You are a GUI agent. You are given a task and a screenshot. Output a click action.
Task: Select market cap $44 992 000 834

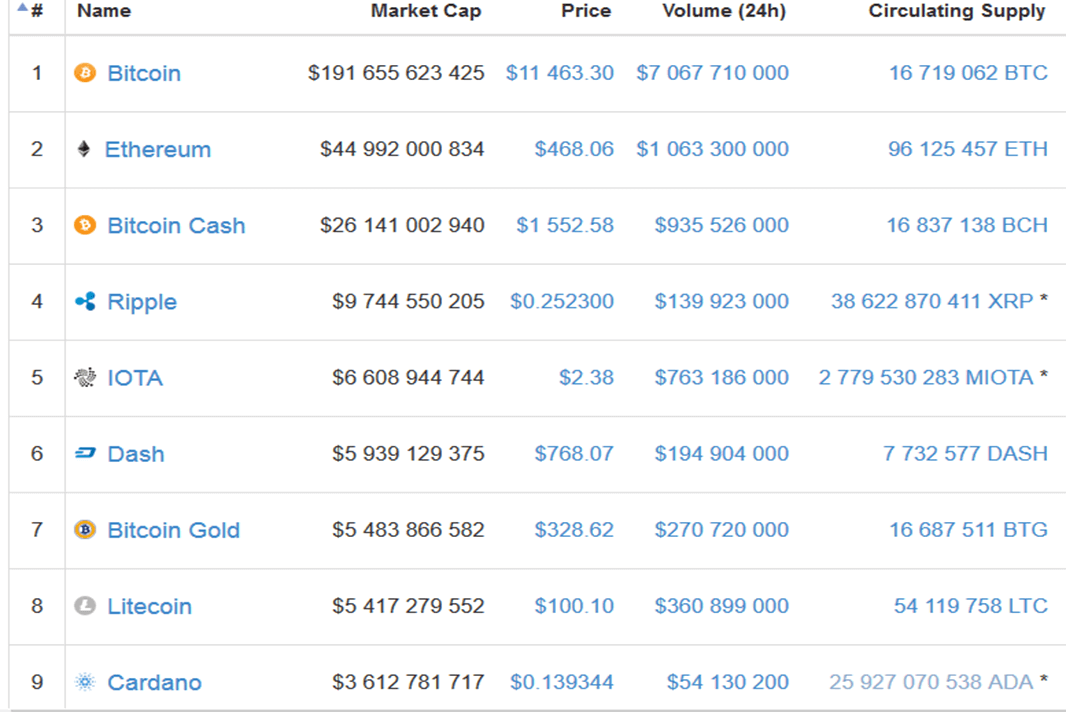pyautogui.click(x=402, y=149)
